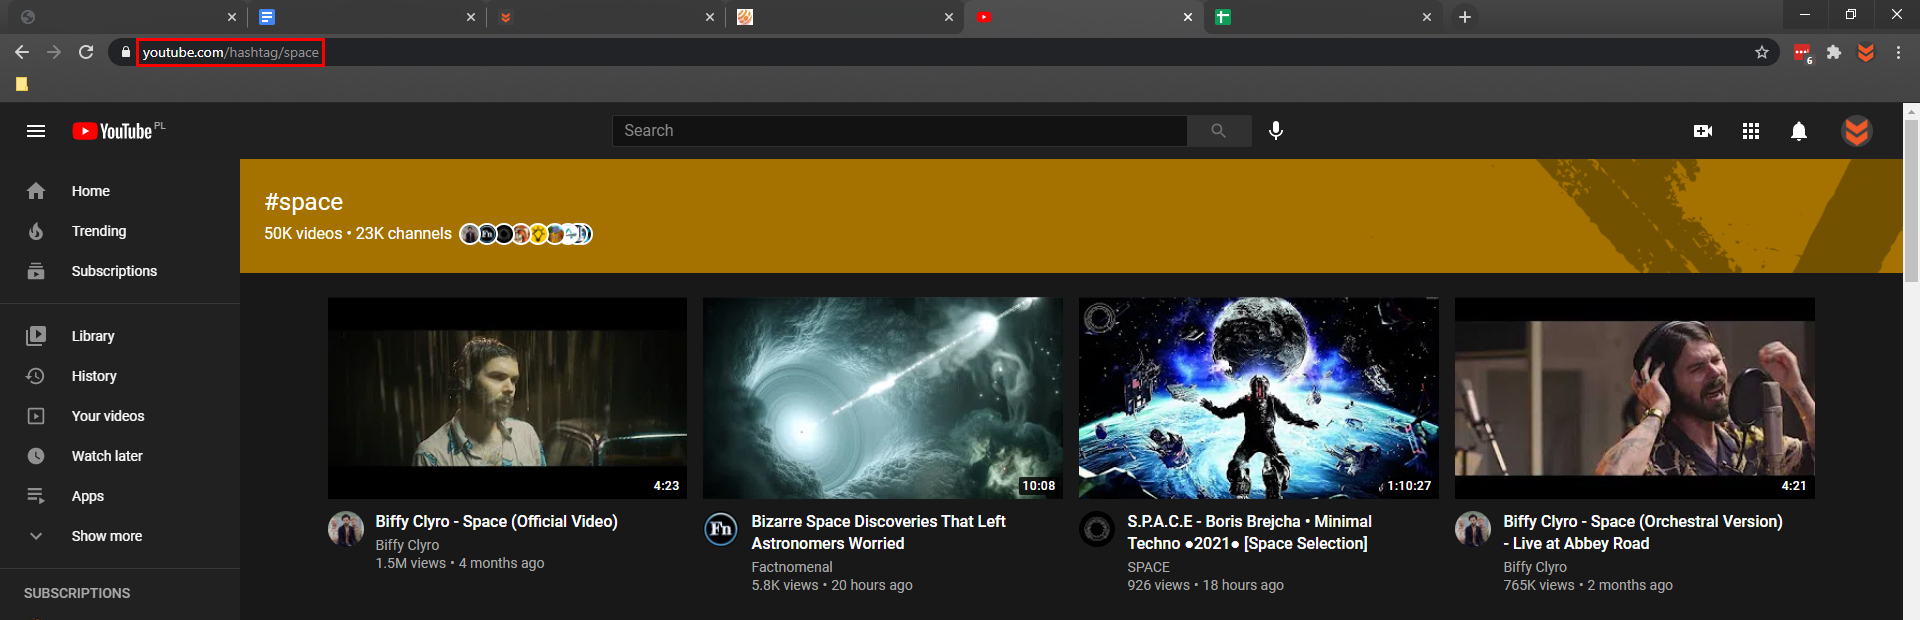This screenshot has height=620, width=1920.
Task: Open Apps playlist in sidebar
Action: pos(120,496)
